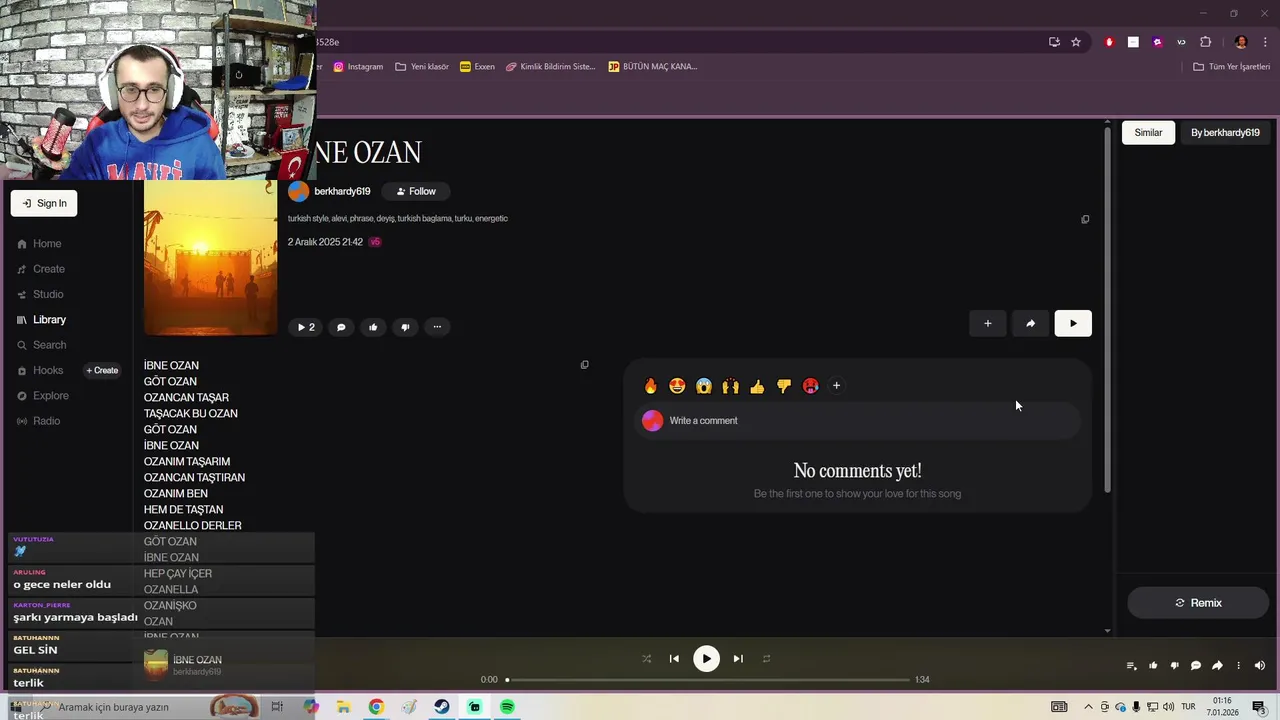Toggle repeat in the player bar
The width and height of the screenshot is (1280, 720).
coord(766,659)
